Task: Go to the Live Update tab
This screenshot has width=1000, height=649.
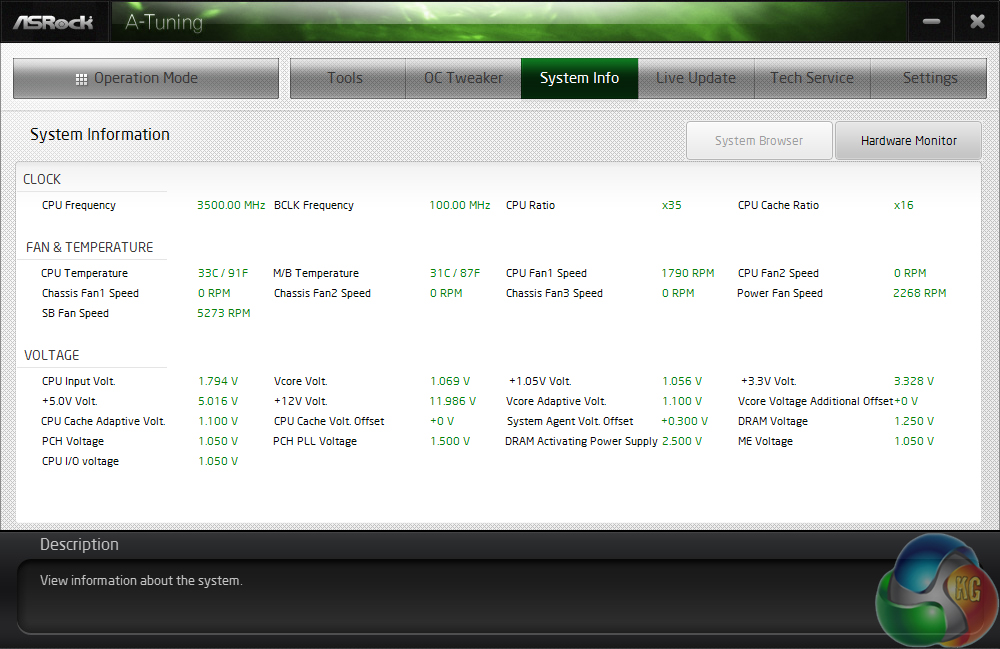Action: [x=696, y=78]
